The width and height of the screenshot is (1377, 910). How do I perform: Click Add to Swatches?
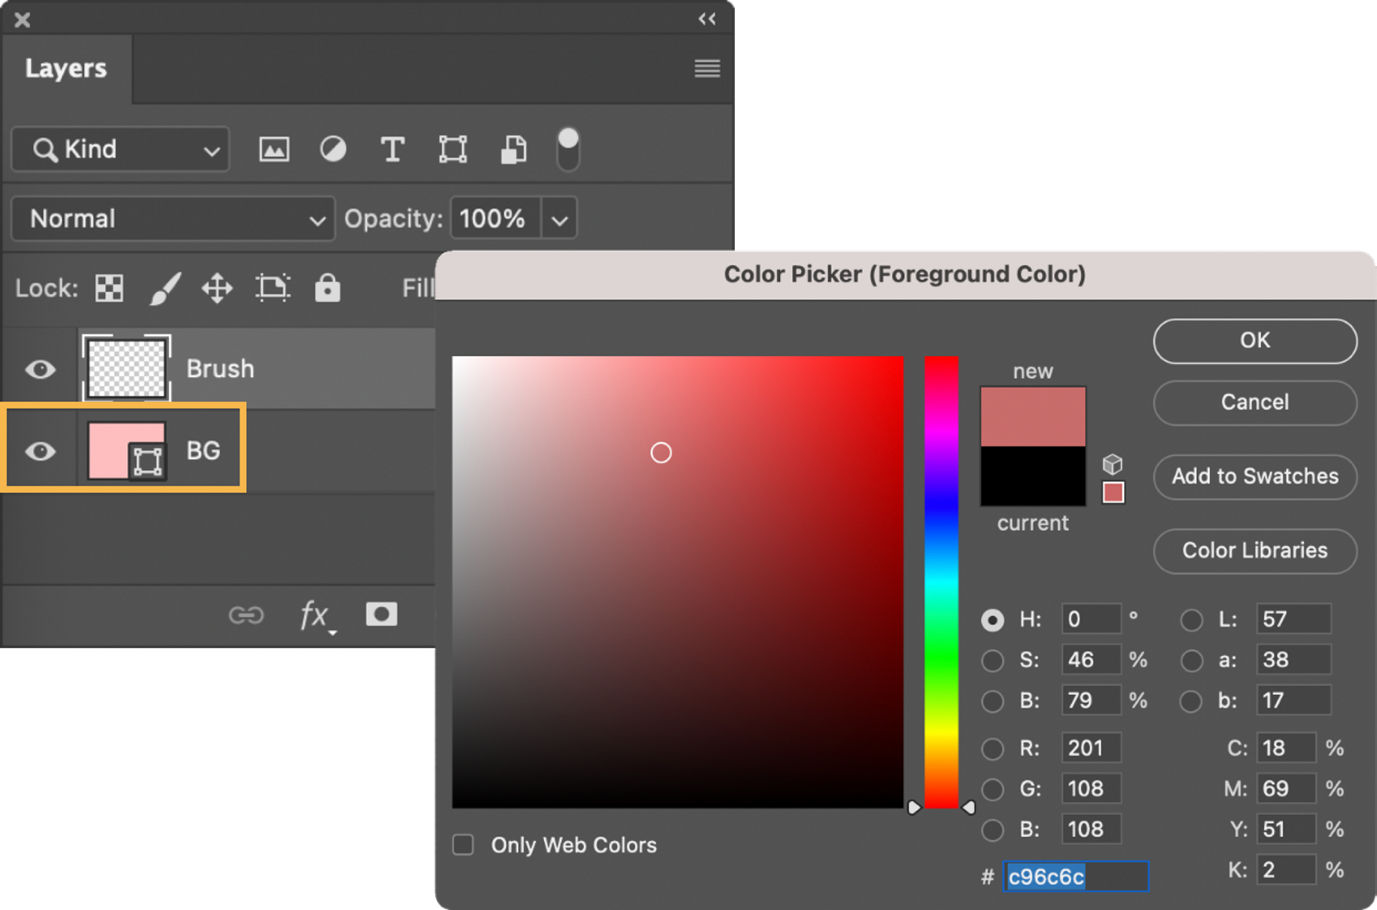point(1254,477)
